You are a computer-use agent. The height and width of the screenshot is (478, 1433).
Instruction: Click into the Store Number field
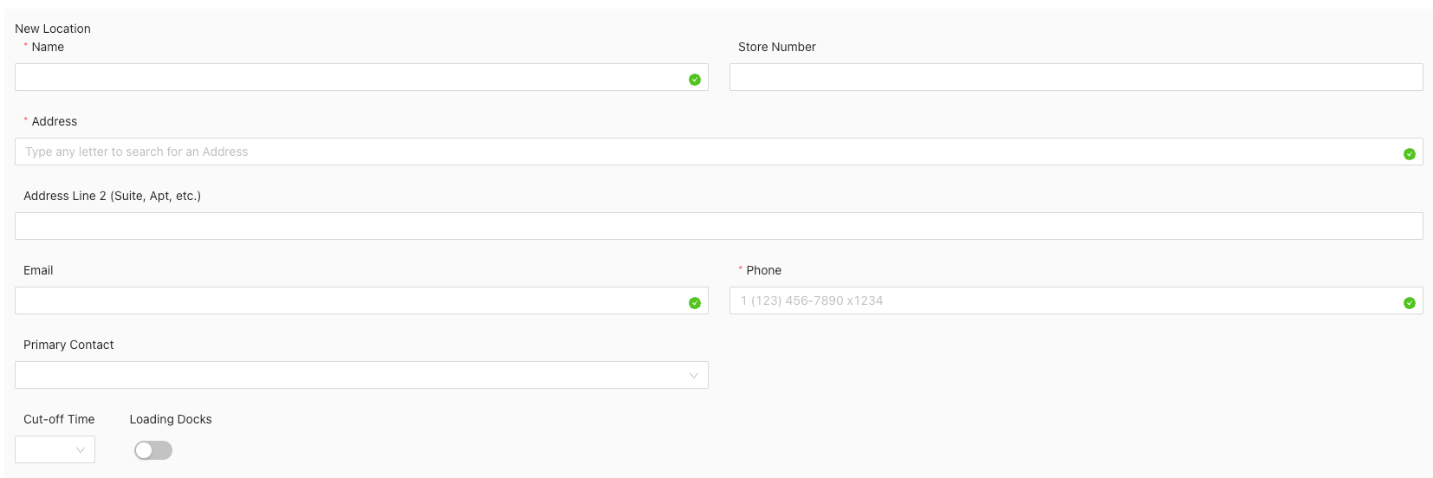point(1075,78)
